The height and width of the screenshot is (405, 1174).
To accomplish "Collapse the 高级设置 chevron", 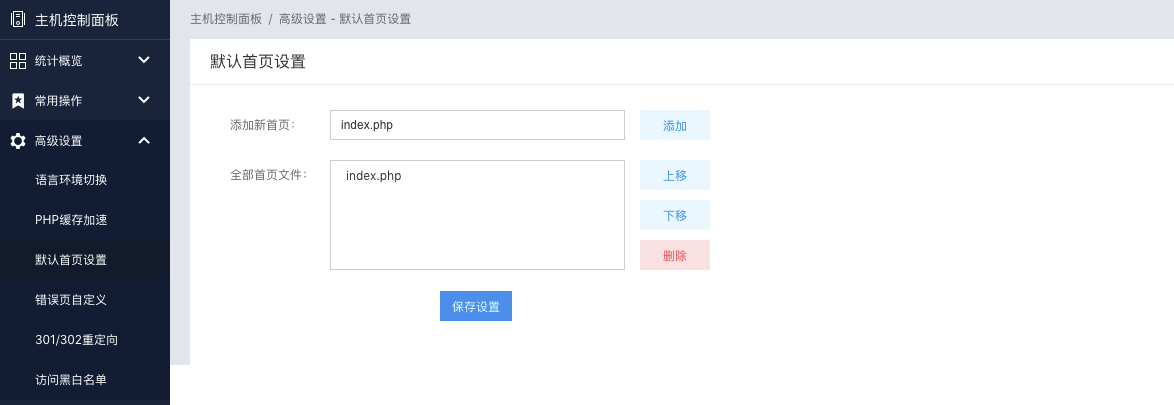I will click(x=145, y=140).
